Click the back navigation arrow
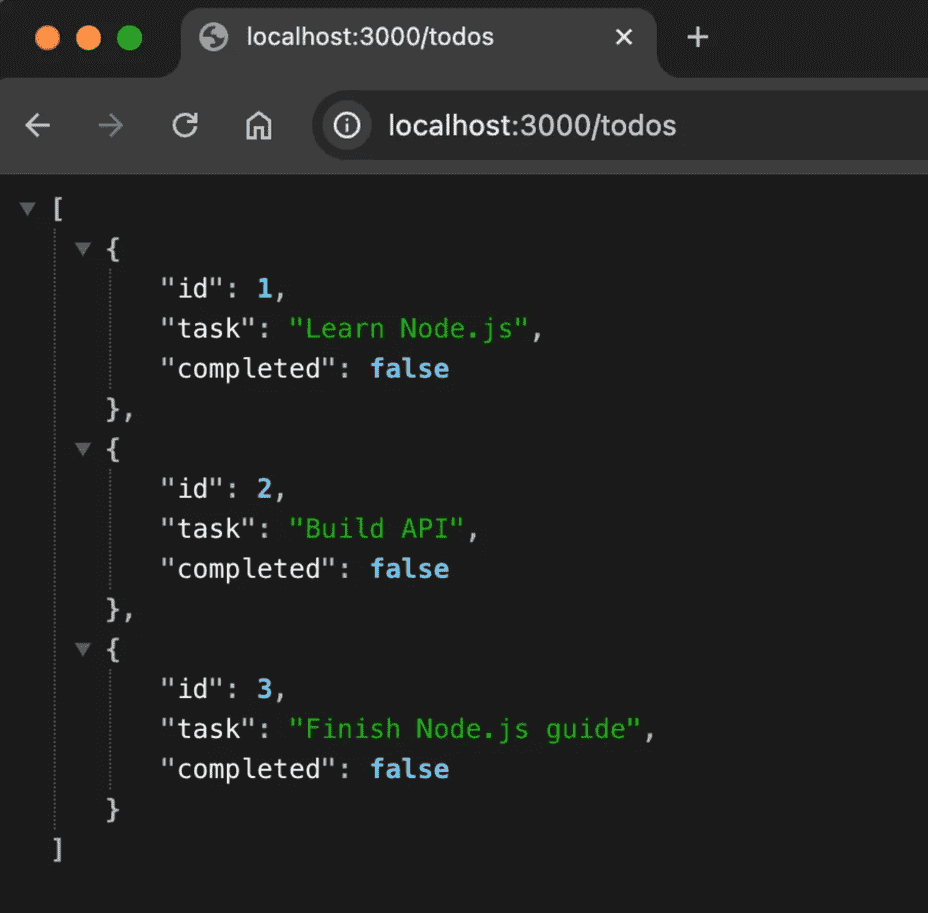Viewport: 928px width, 913px height. (x=37, y=126)
